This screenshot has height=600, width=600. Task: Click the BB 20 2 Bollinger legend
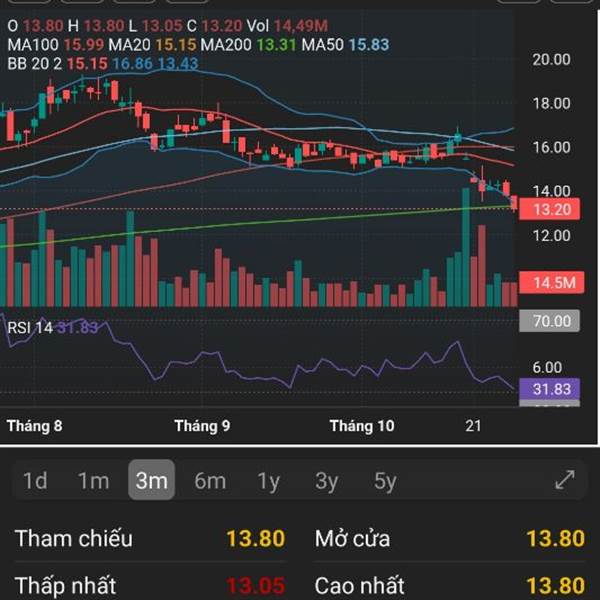pos(103,64)
